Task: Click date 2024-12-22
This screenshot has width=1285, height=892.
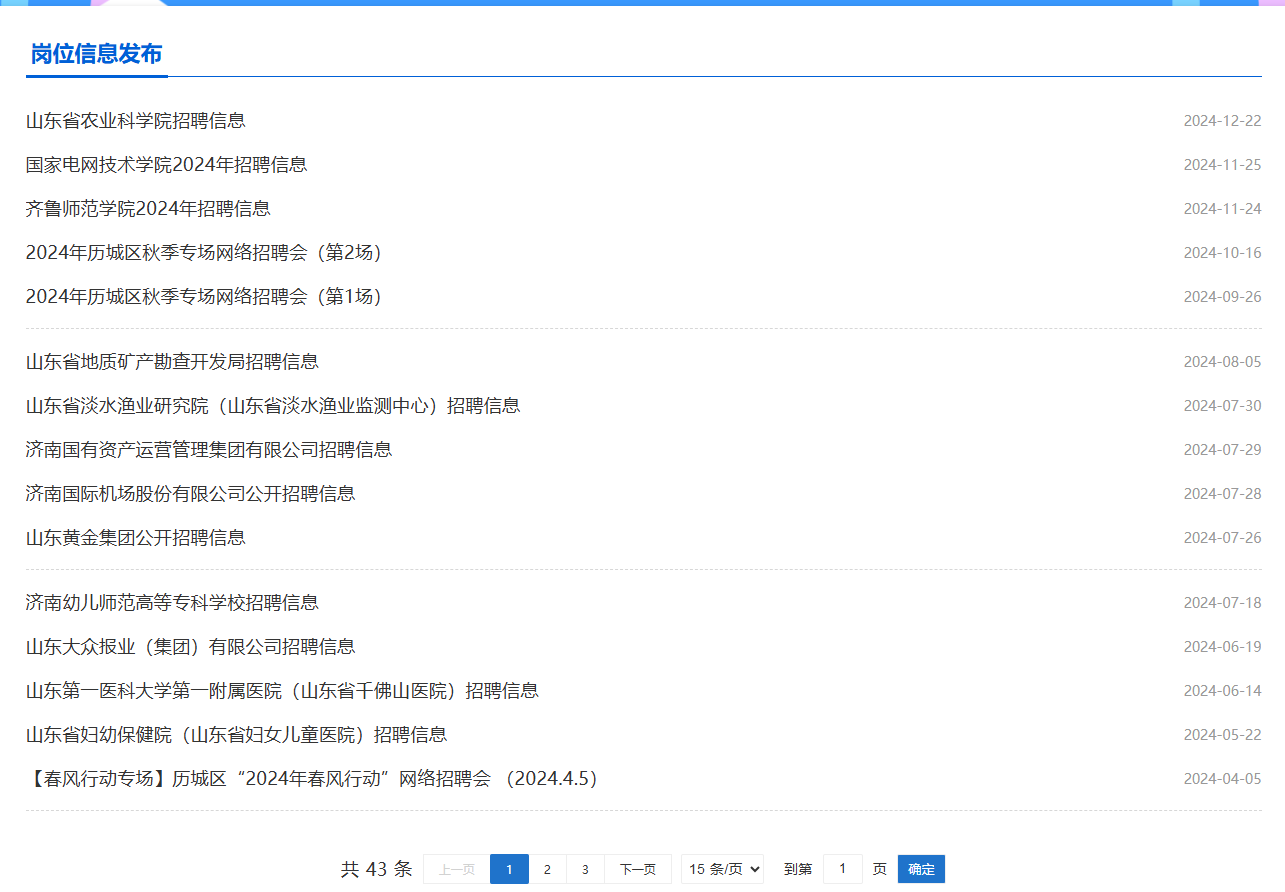Action: click(x=1222, y=121)
